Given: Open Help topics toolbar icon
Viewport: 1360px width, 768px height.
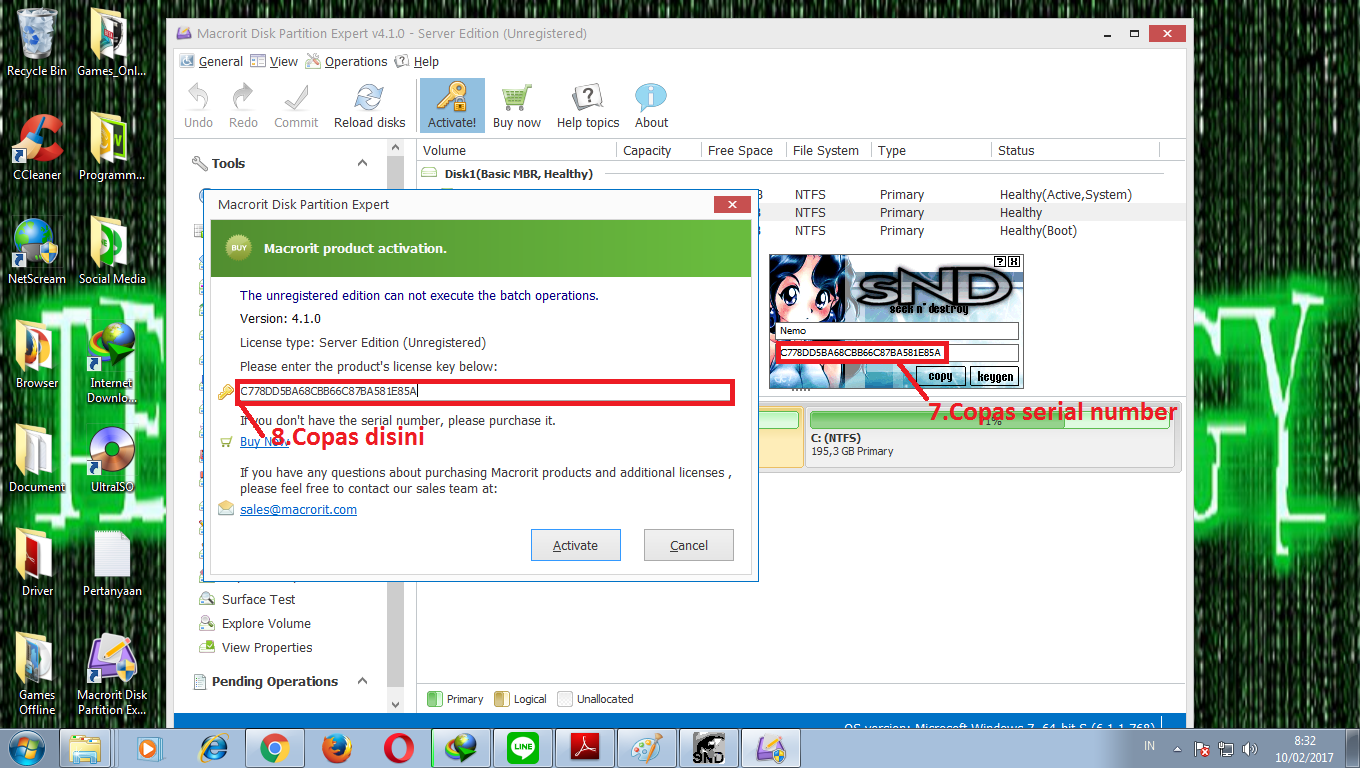Looking at the screenshot, I should (x=588, y=98).
